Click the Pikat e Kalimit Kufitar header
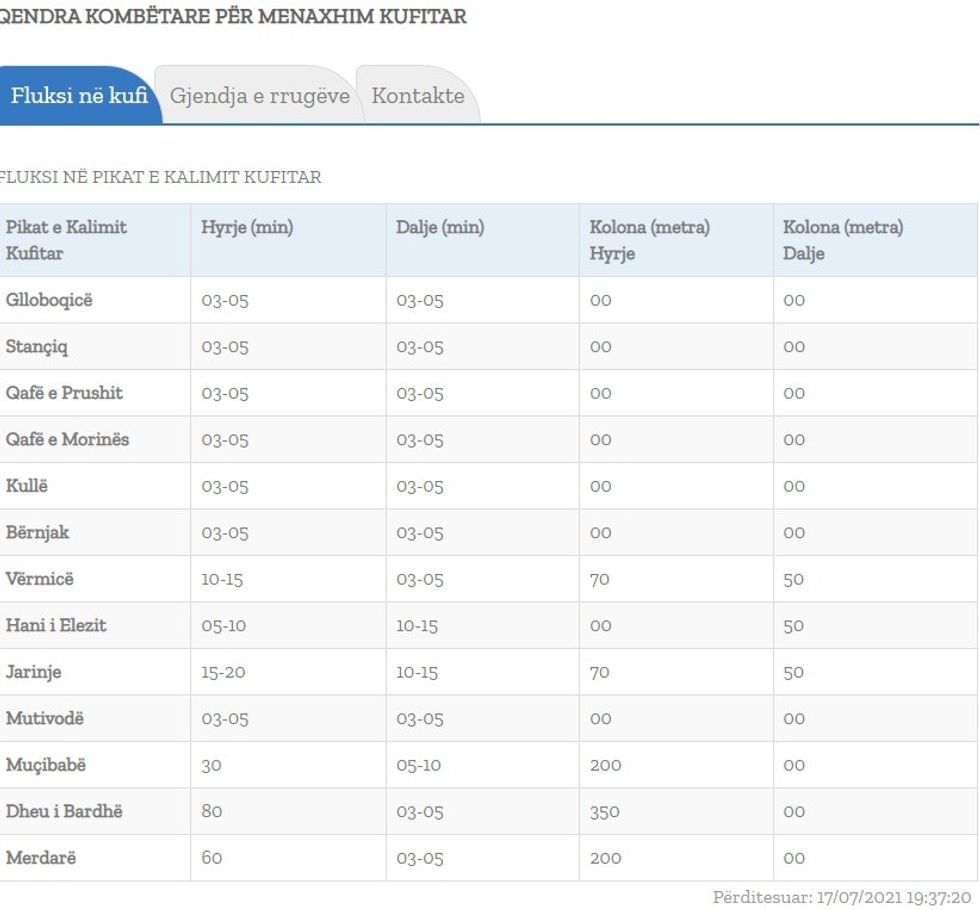This screenshot has height=910, width=980. tap(66, 240)
